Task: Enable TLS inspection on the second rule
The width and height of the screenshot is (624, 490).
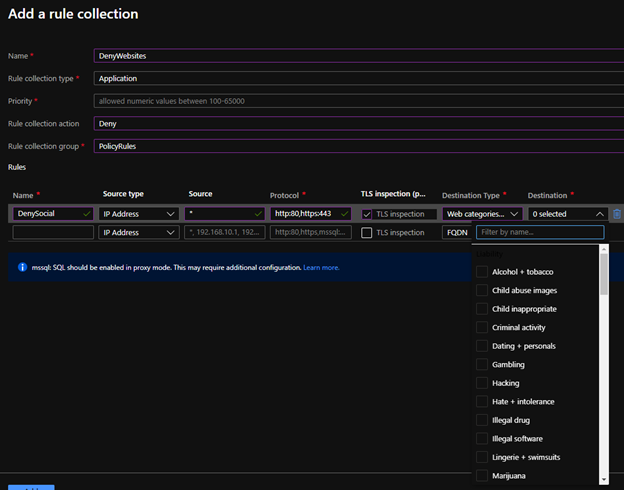Action: coord(366,232)
